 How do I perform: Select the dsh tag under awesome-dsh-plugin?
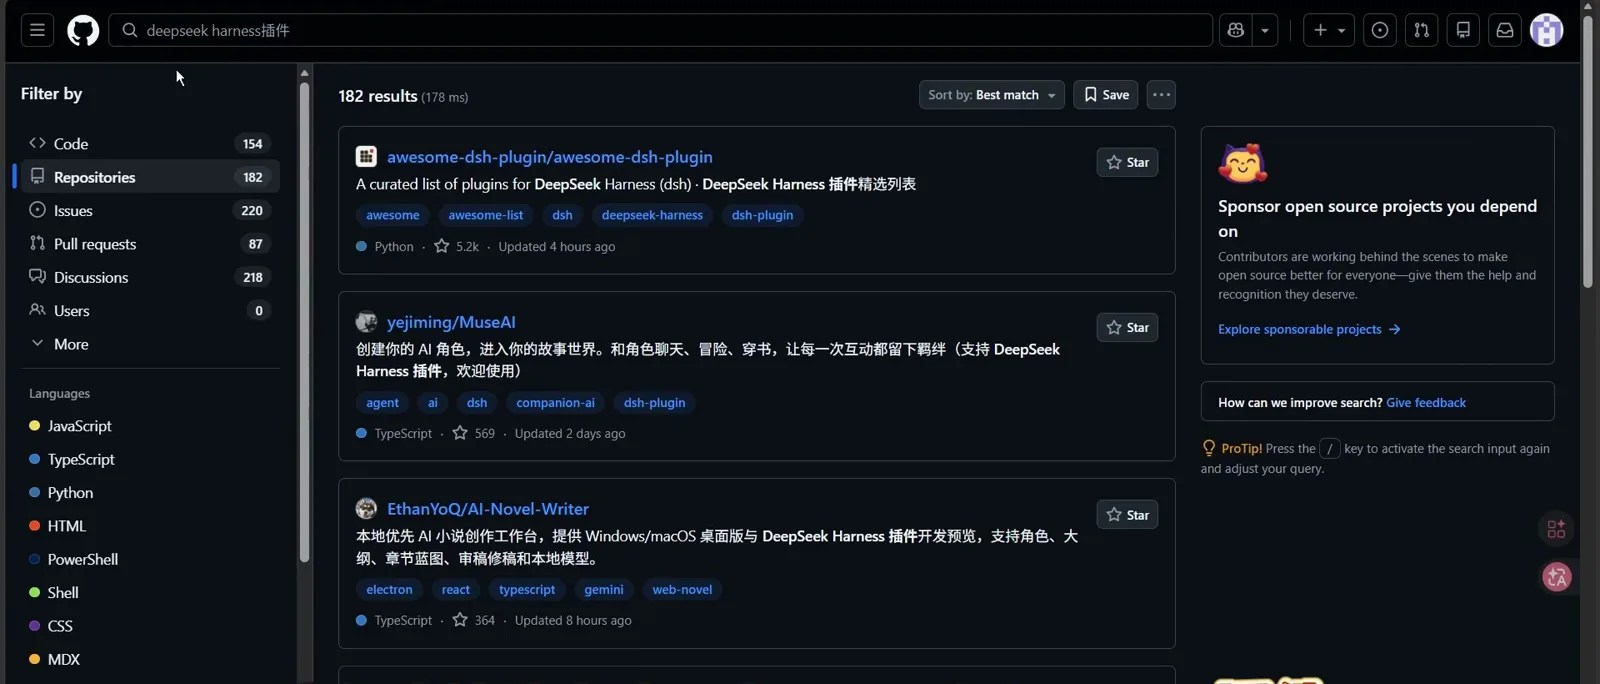[563, 215]
